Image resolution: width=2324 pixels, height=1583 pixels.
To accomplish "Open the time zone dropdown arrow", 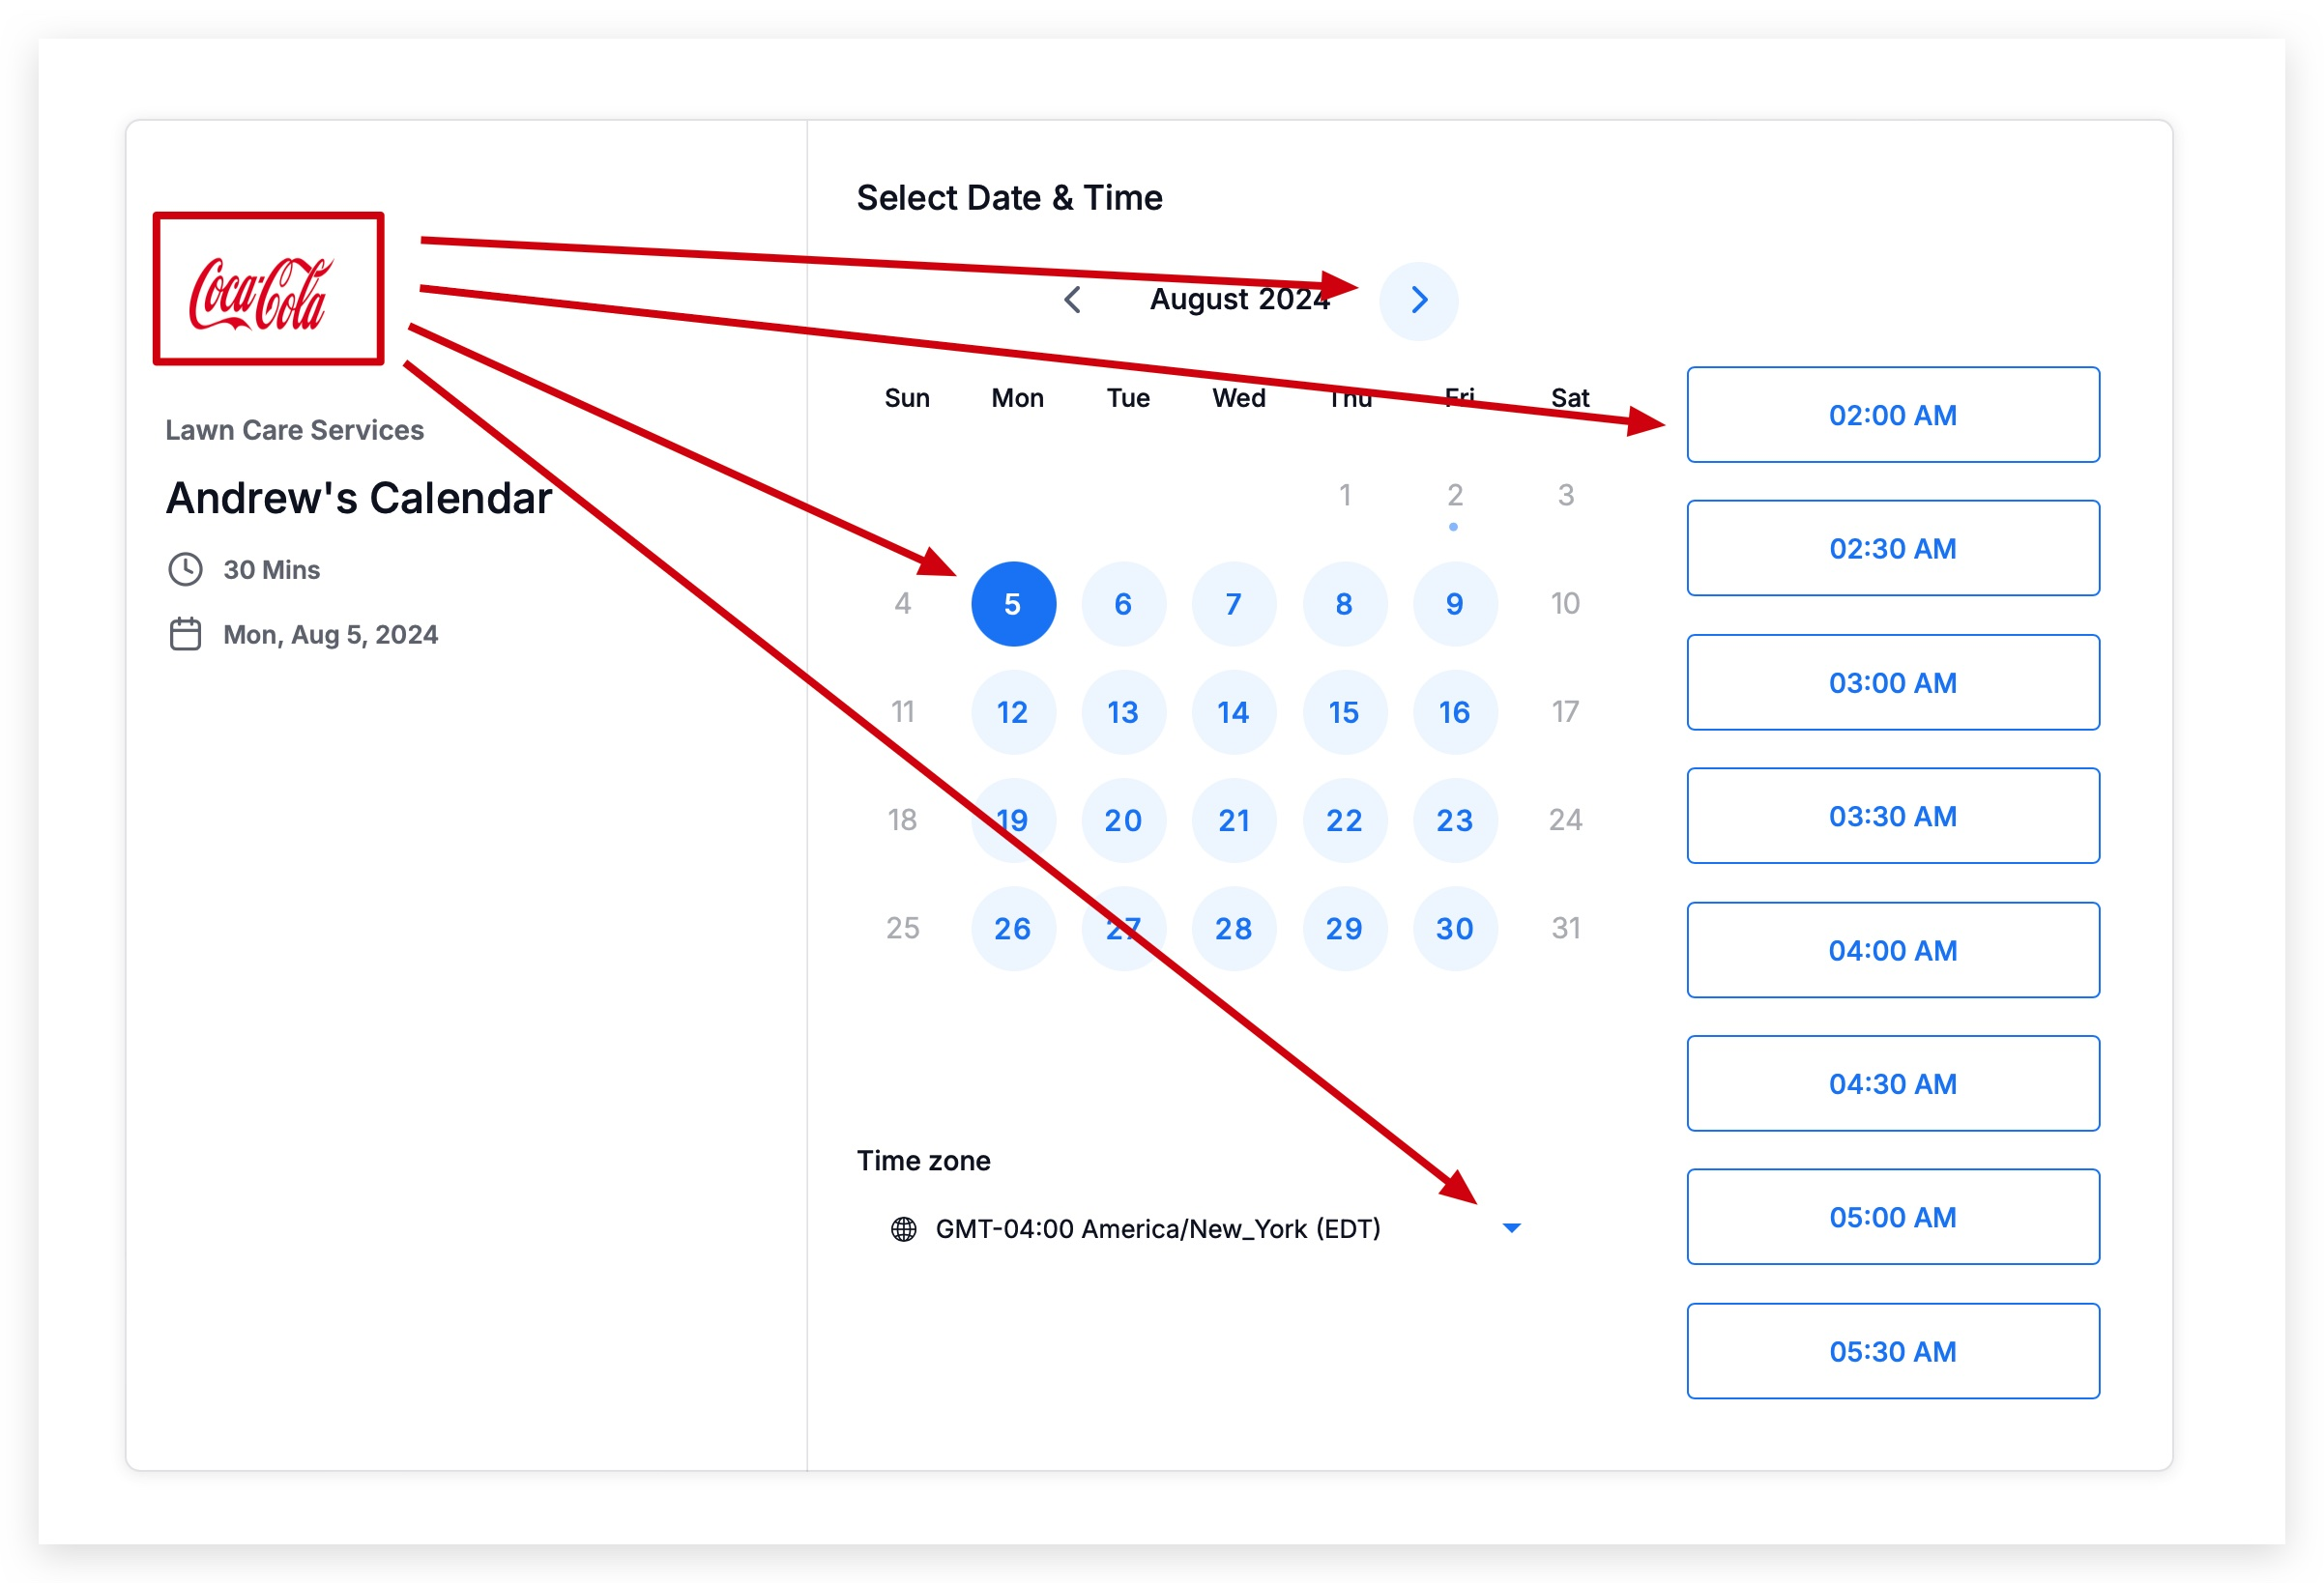I will pos(1511,1228).
